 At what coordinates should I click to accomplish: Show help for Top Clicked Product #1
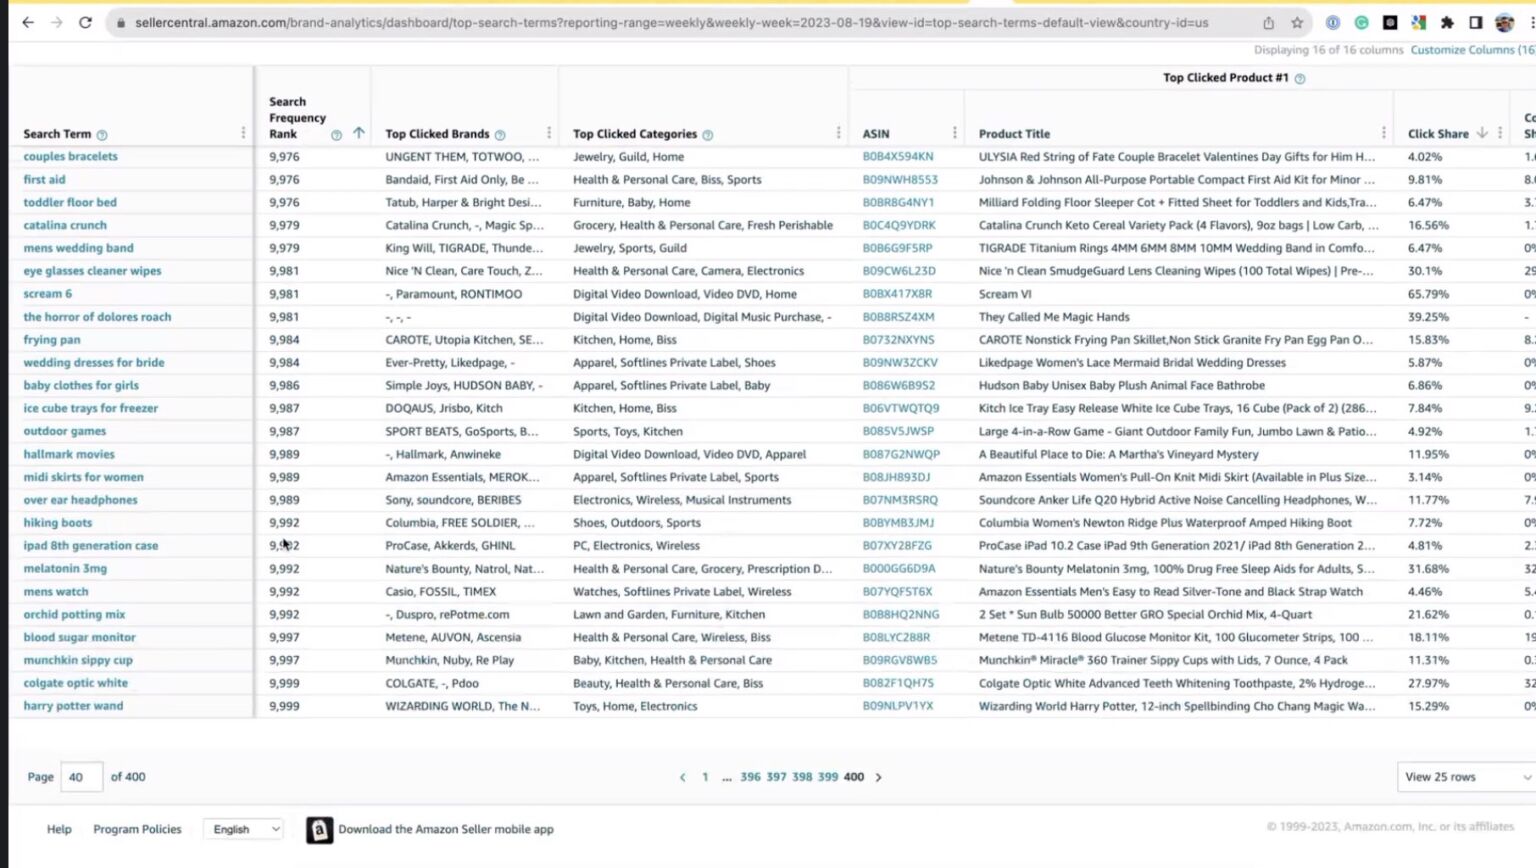(1300, 78)
